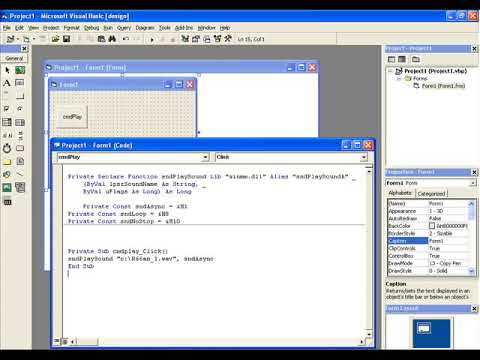
Task: Click the Find binoculars toolbar icon
Action: [x=112, y=39]
